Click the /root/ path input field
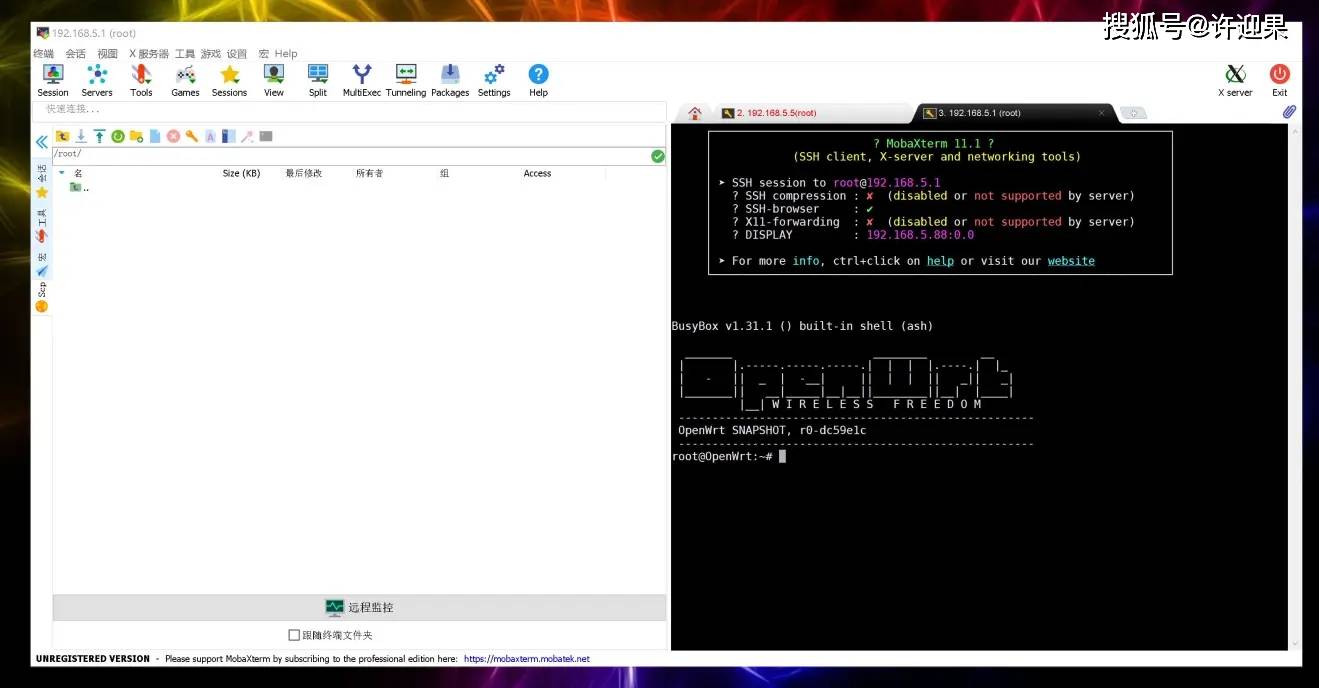 coord(351,156)
